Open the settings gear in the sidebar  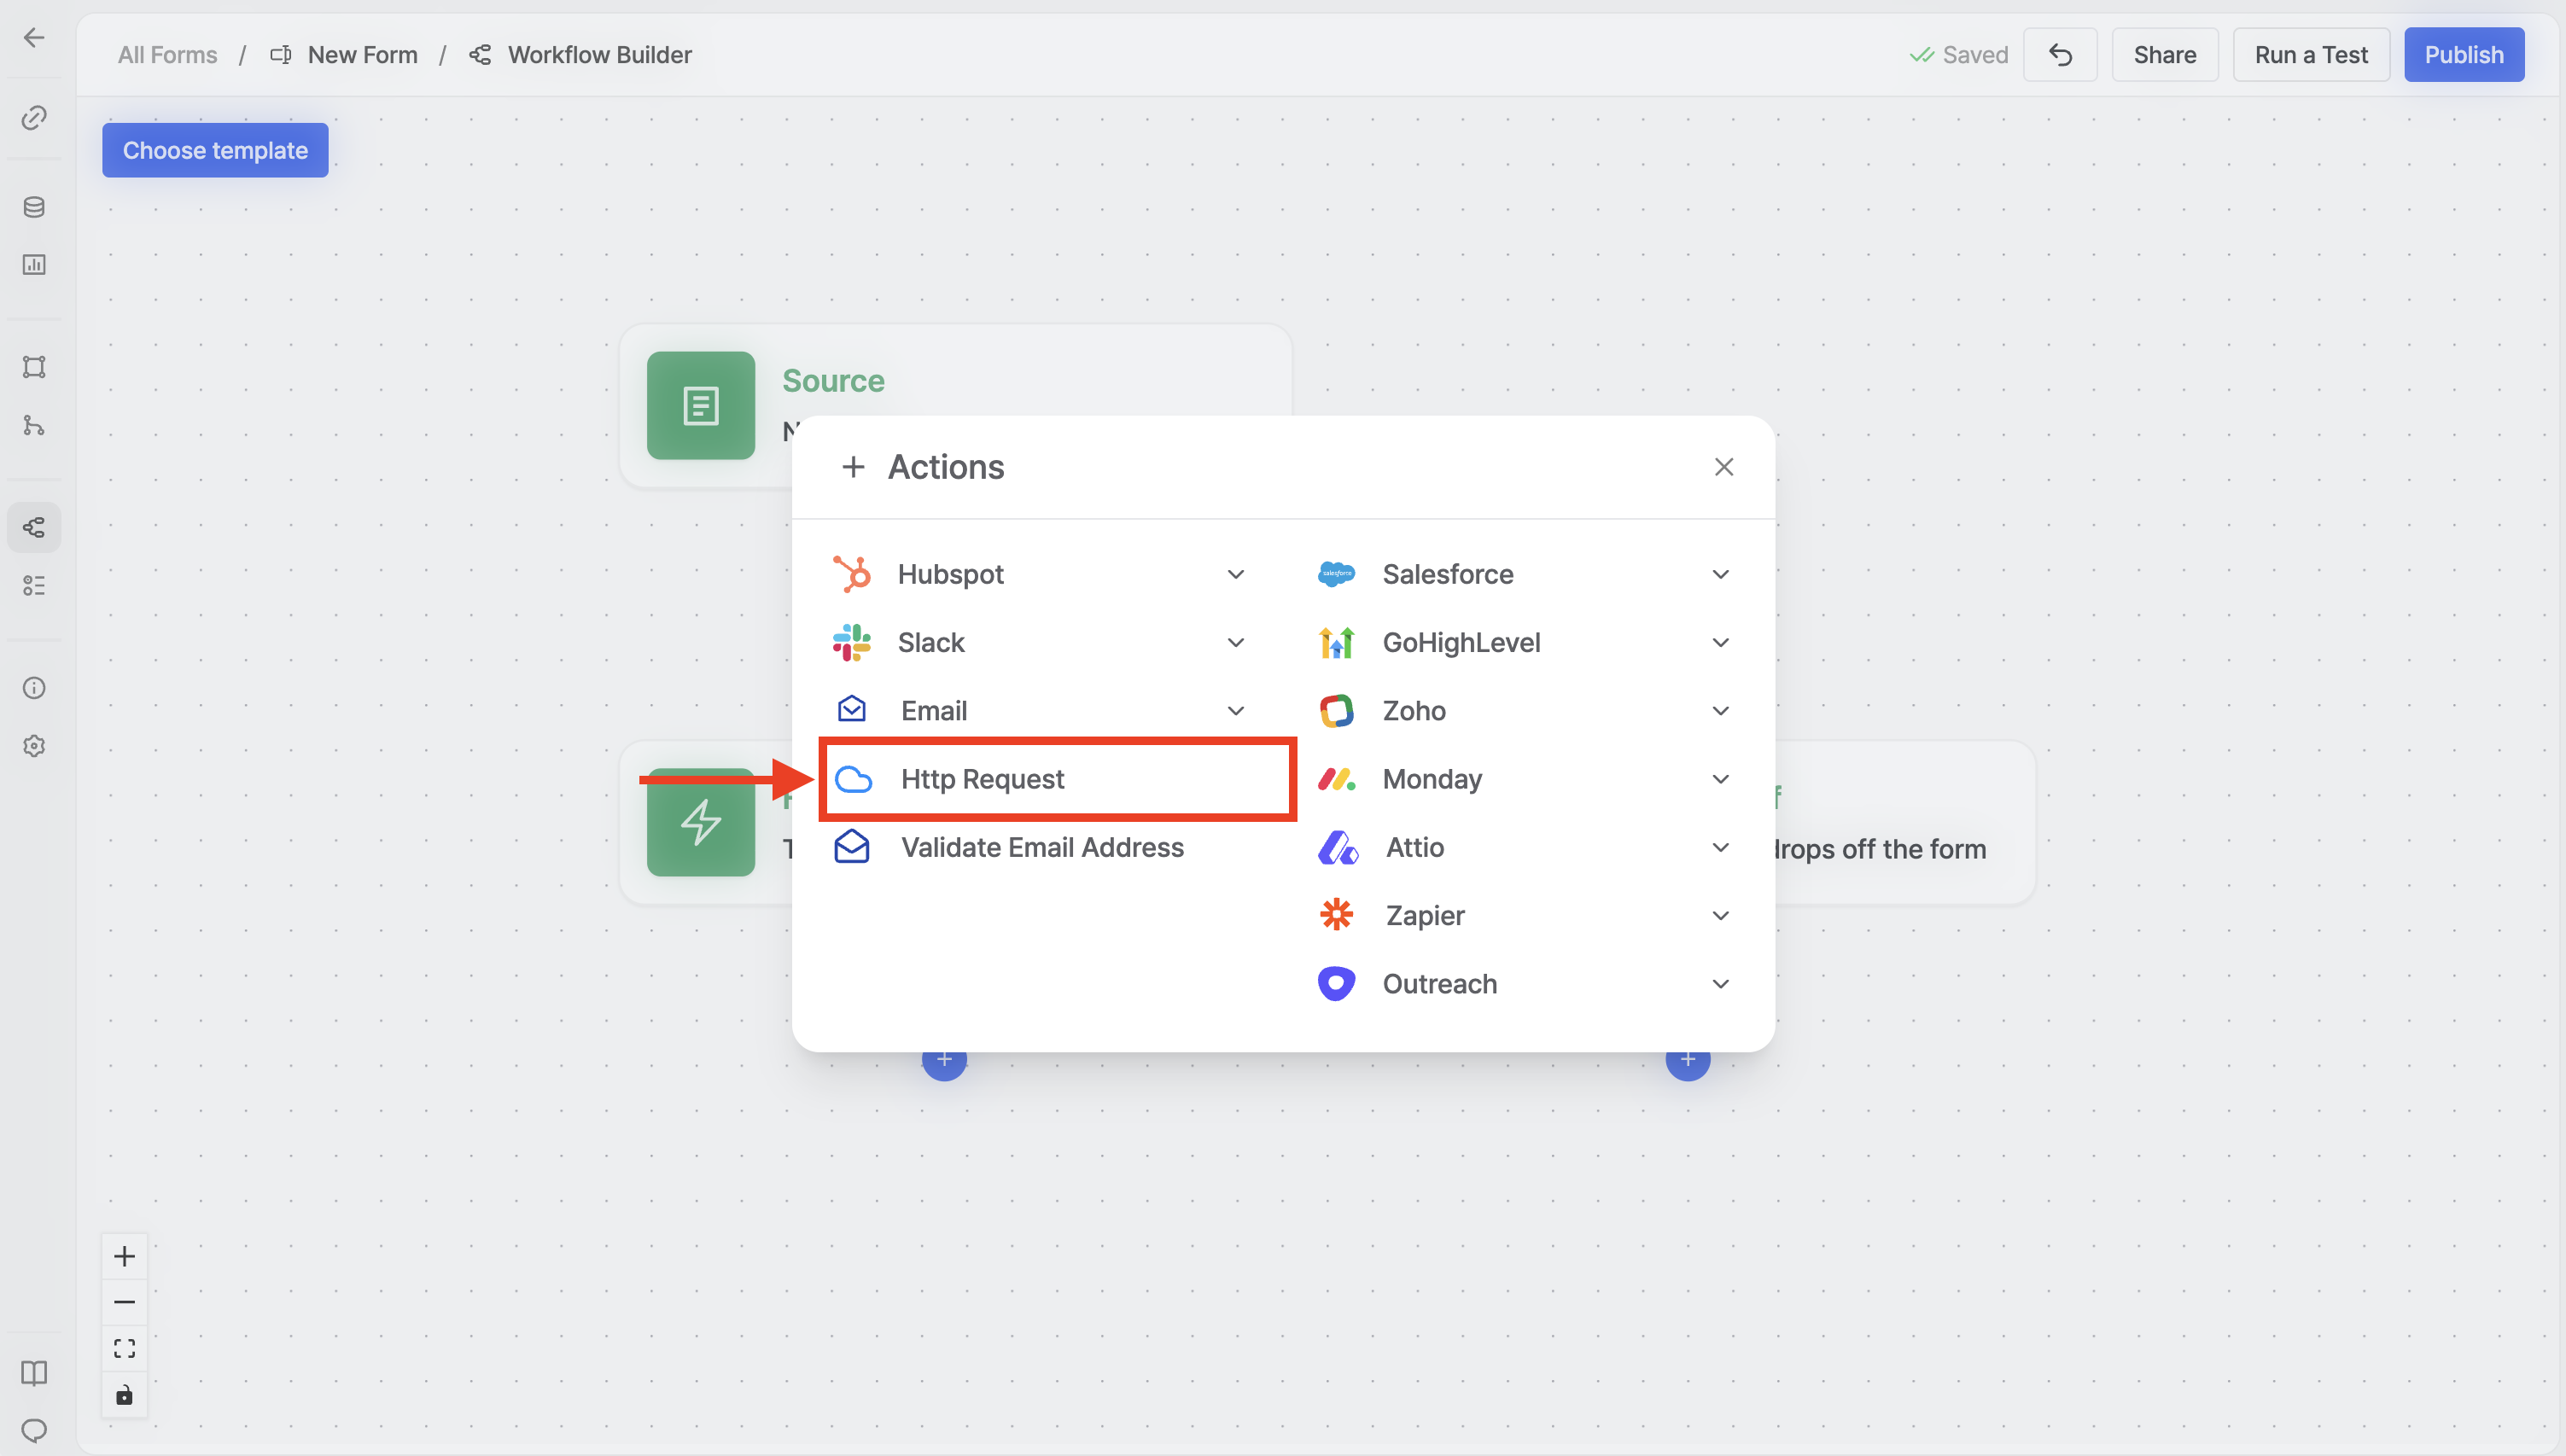pos(34,746)
